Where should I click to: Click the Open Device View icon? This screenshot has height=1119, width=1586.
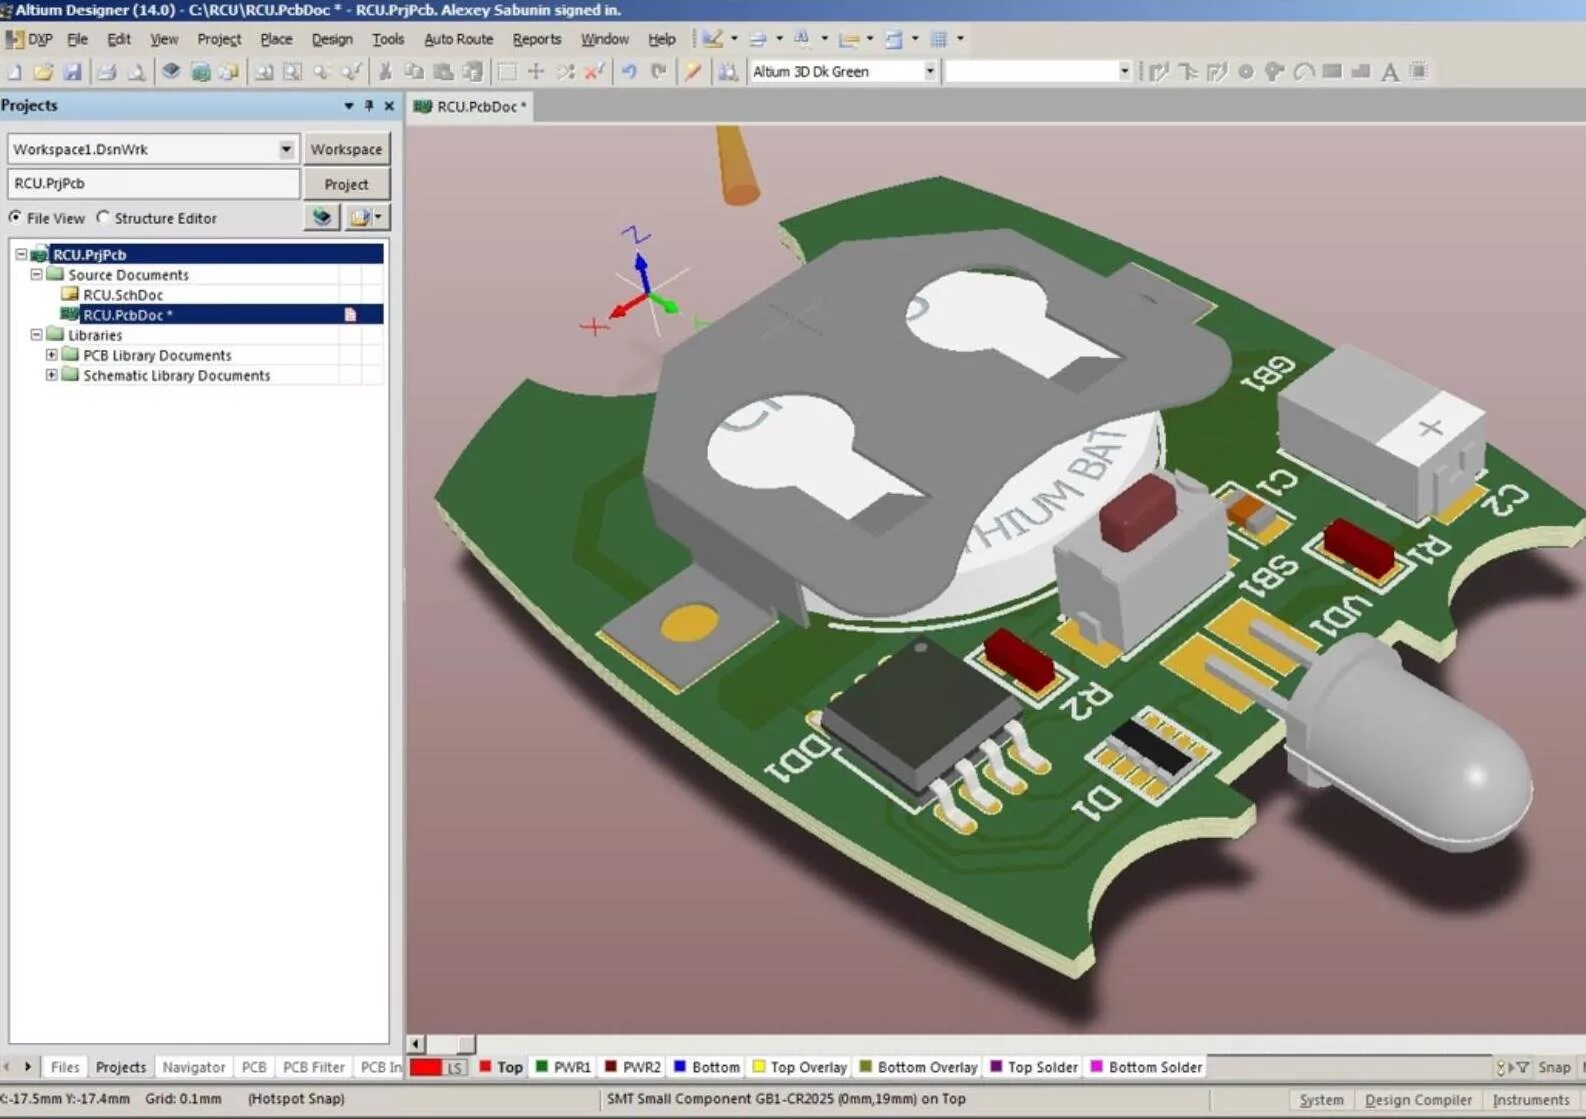tap(171, 71)
